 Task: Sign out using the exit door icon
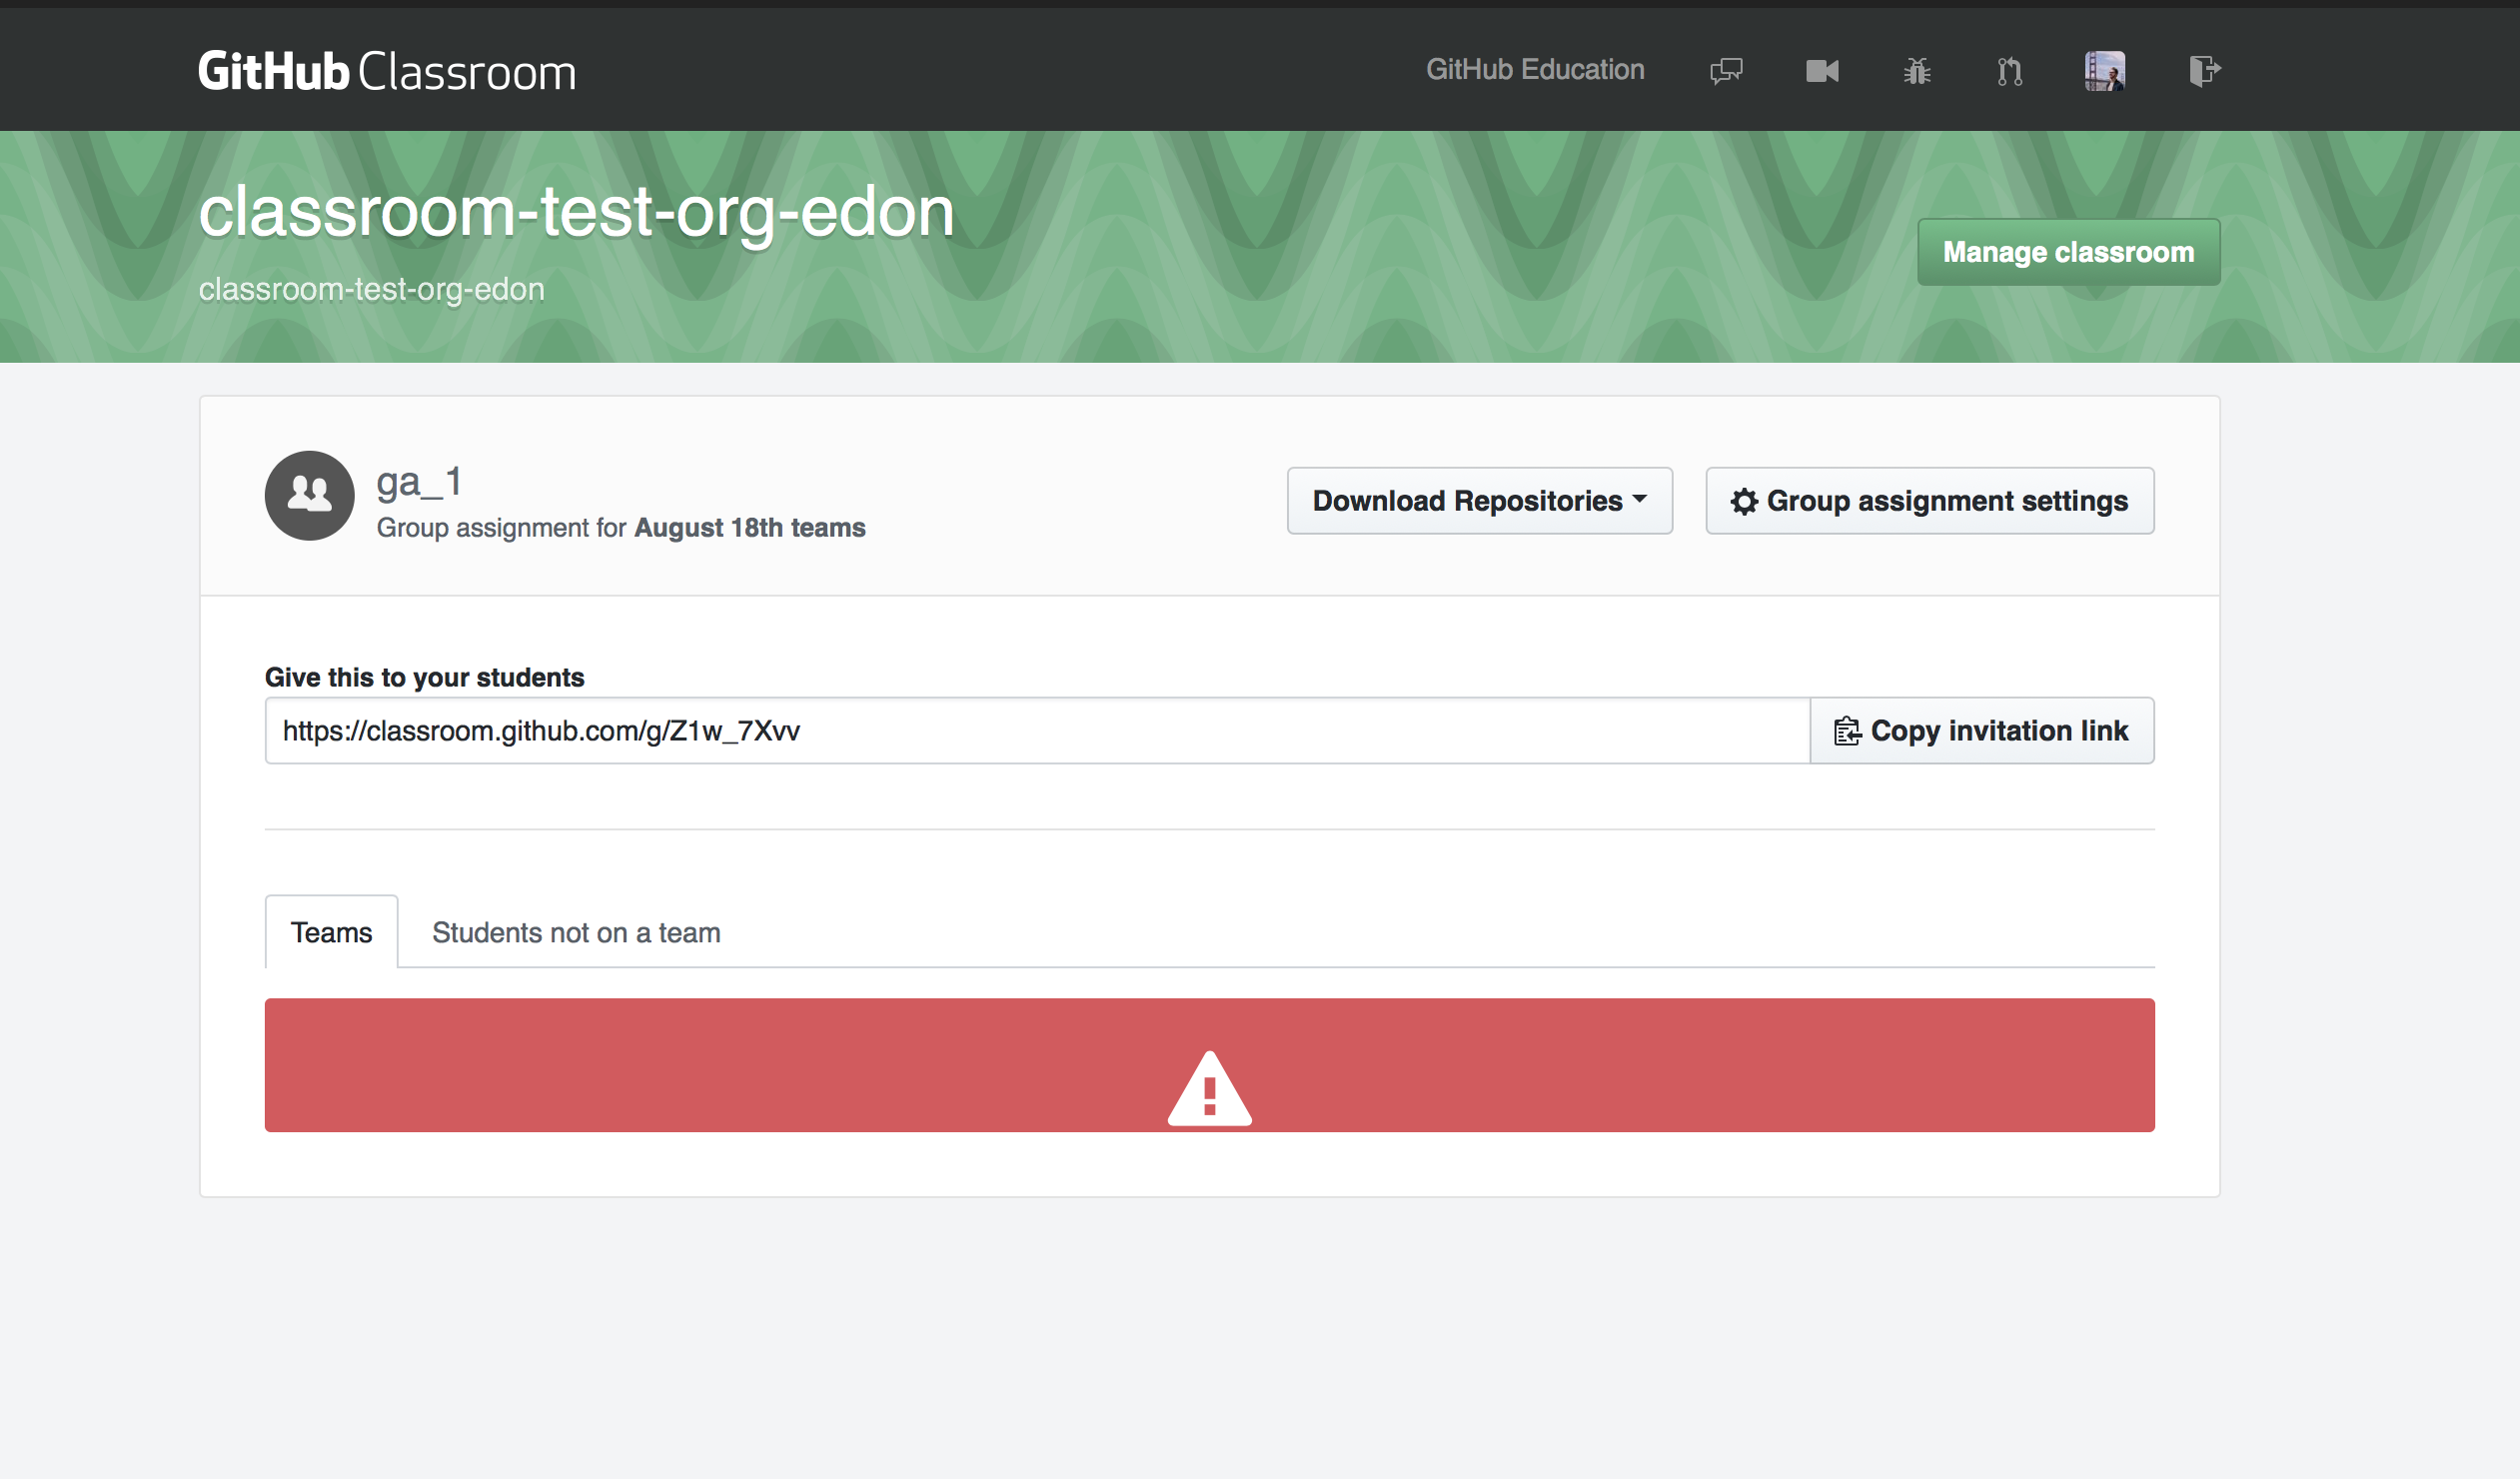coord(2203,70)
